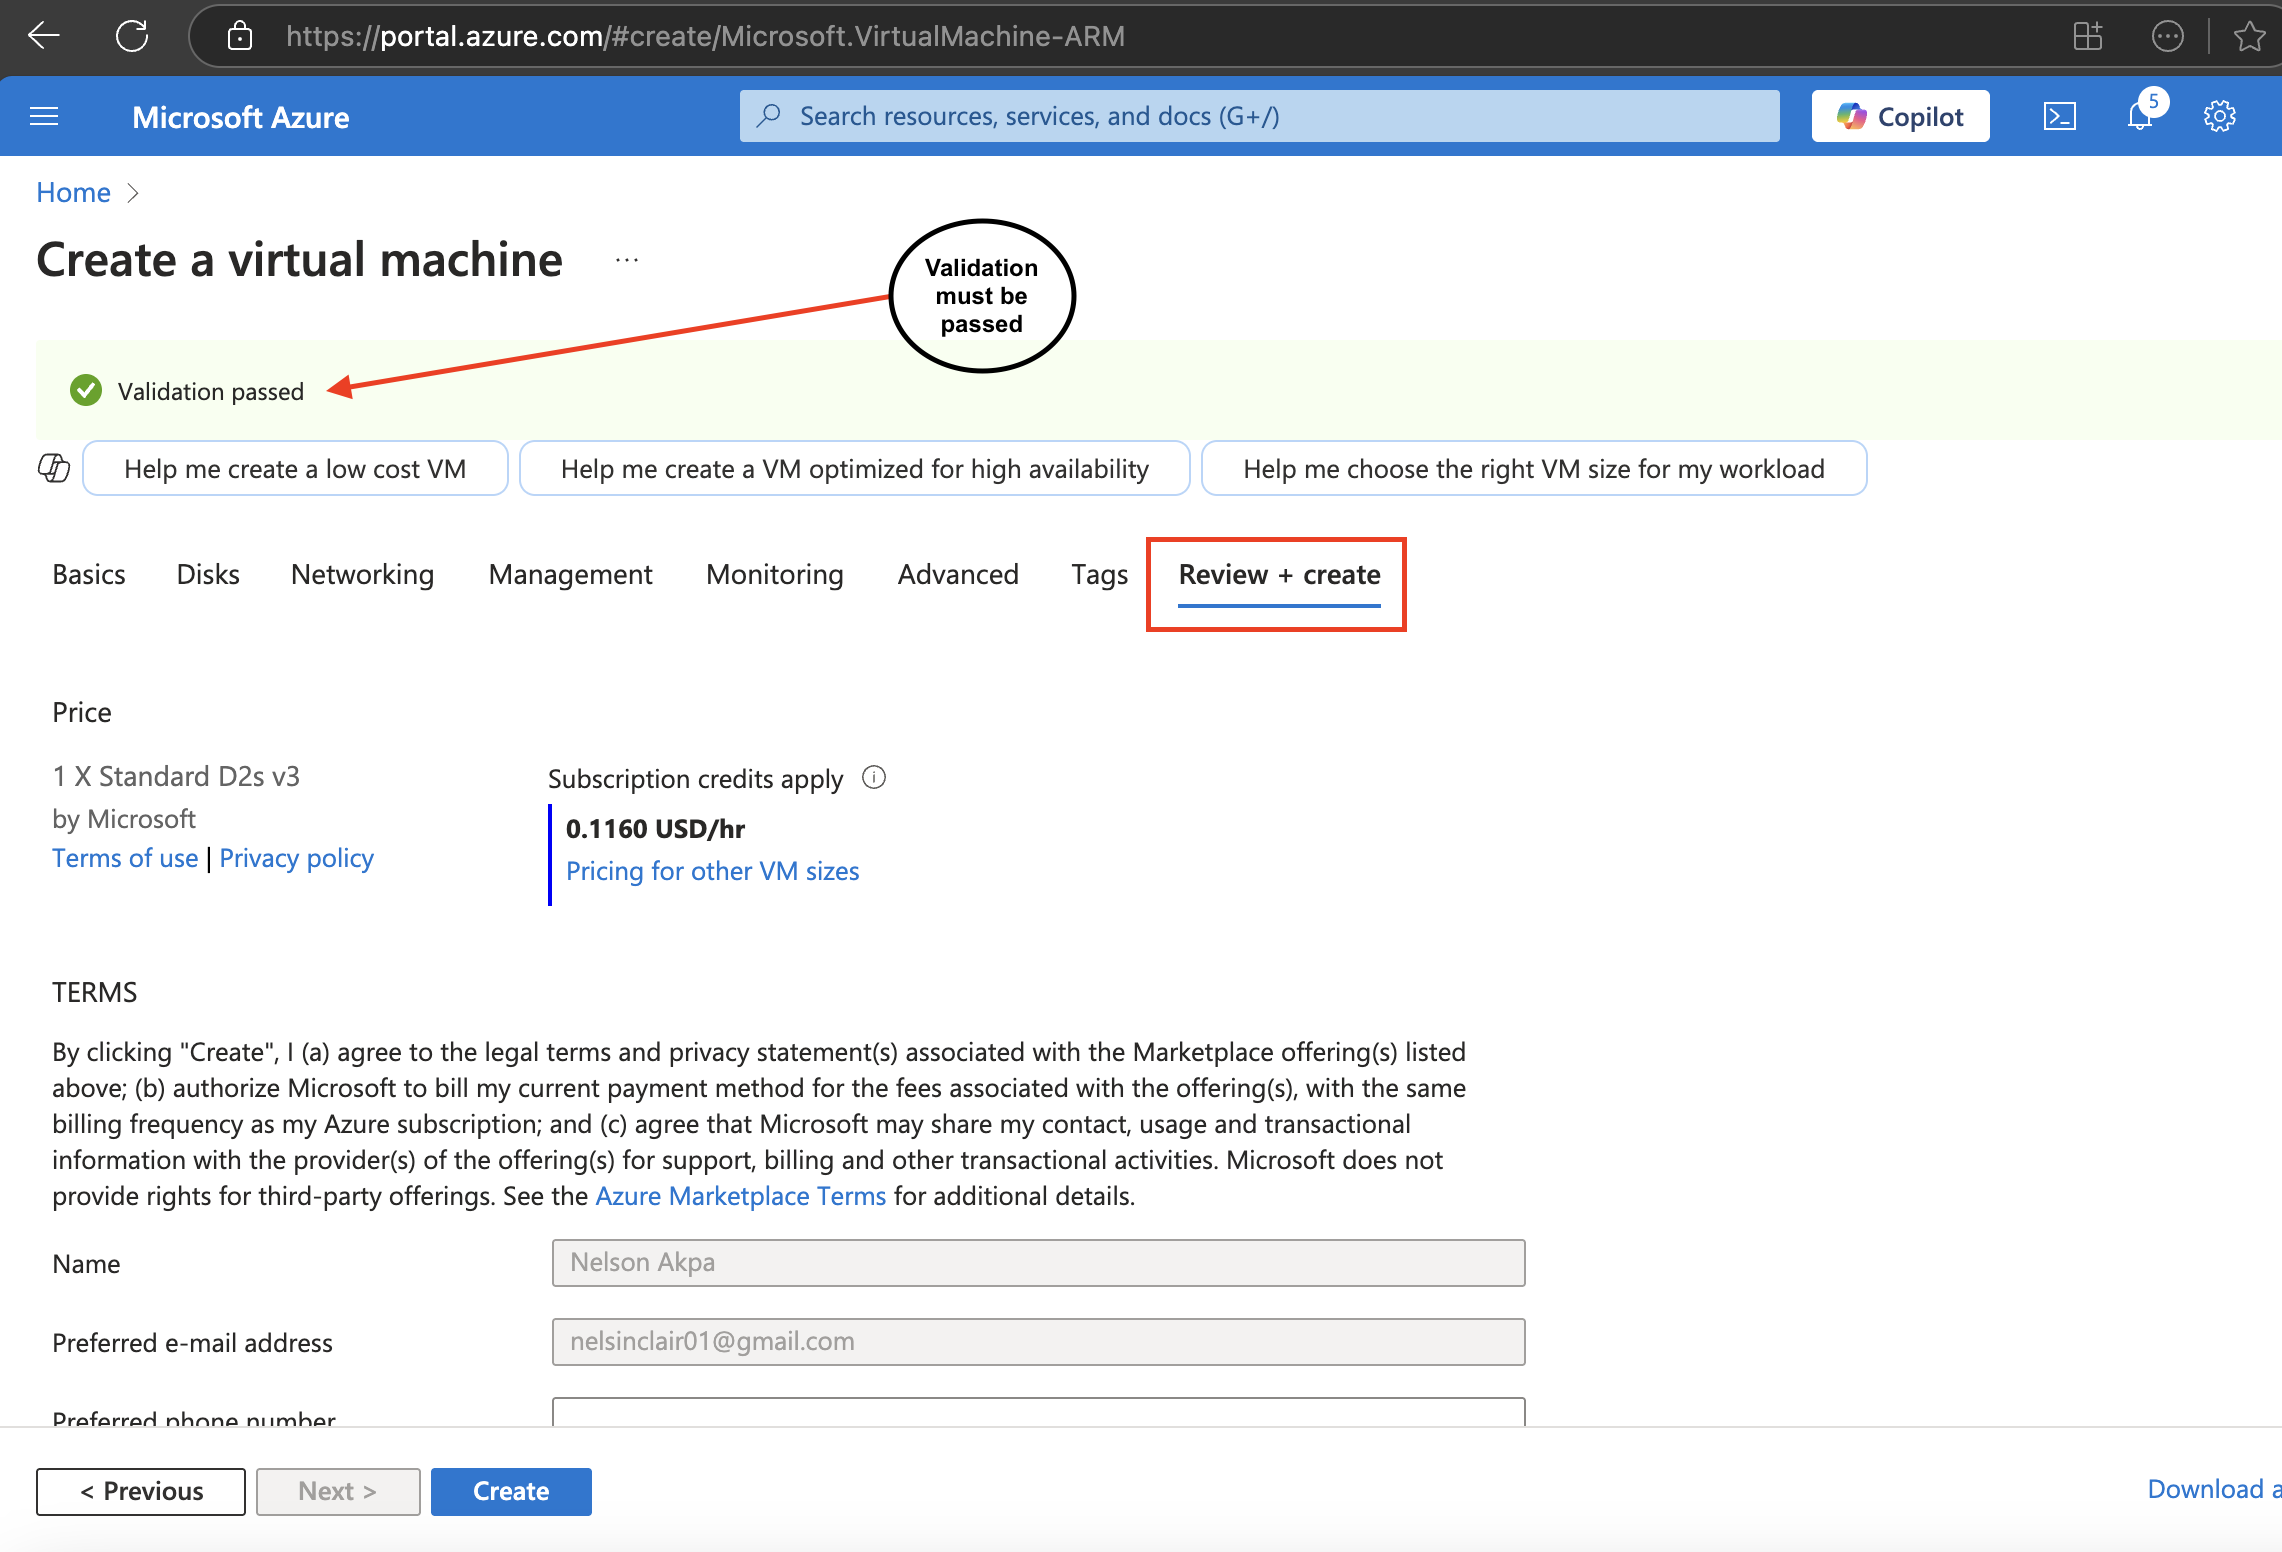The image size is (2282, 1552).
Task: Click the Price heading
Action: point(82,712)
